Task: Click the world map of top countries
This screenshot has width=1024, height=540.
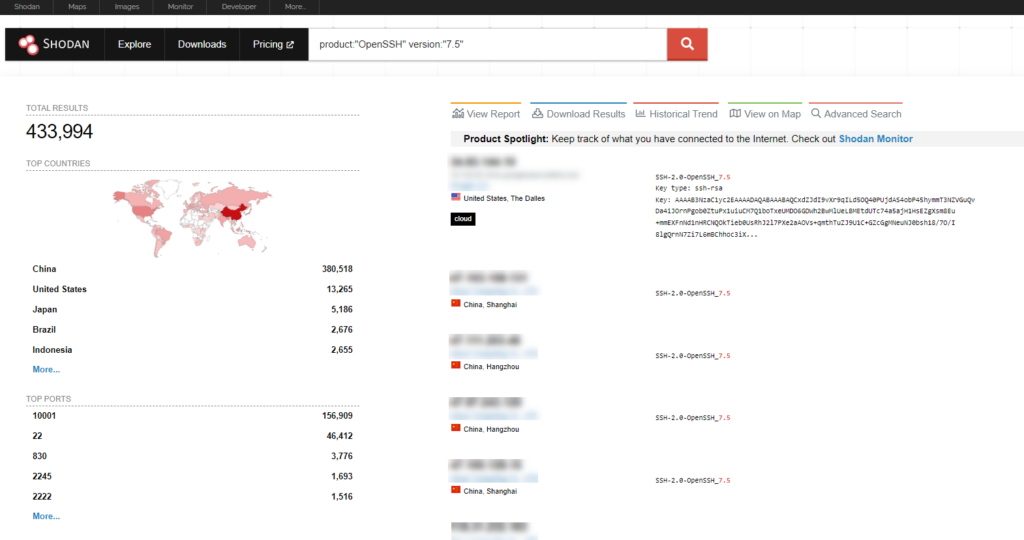Action: [192, 217]
